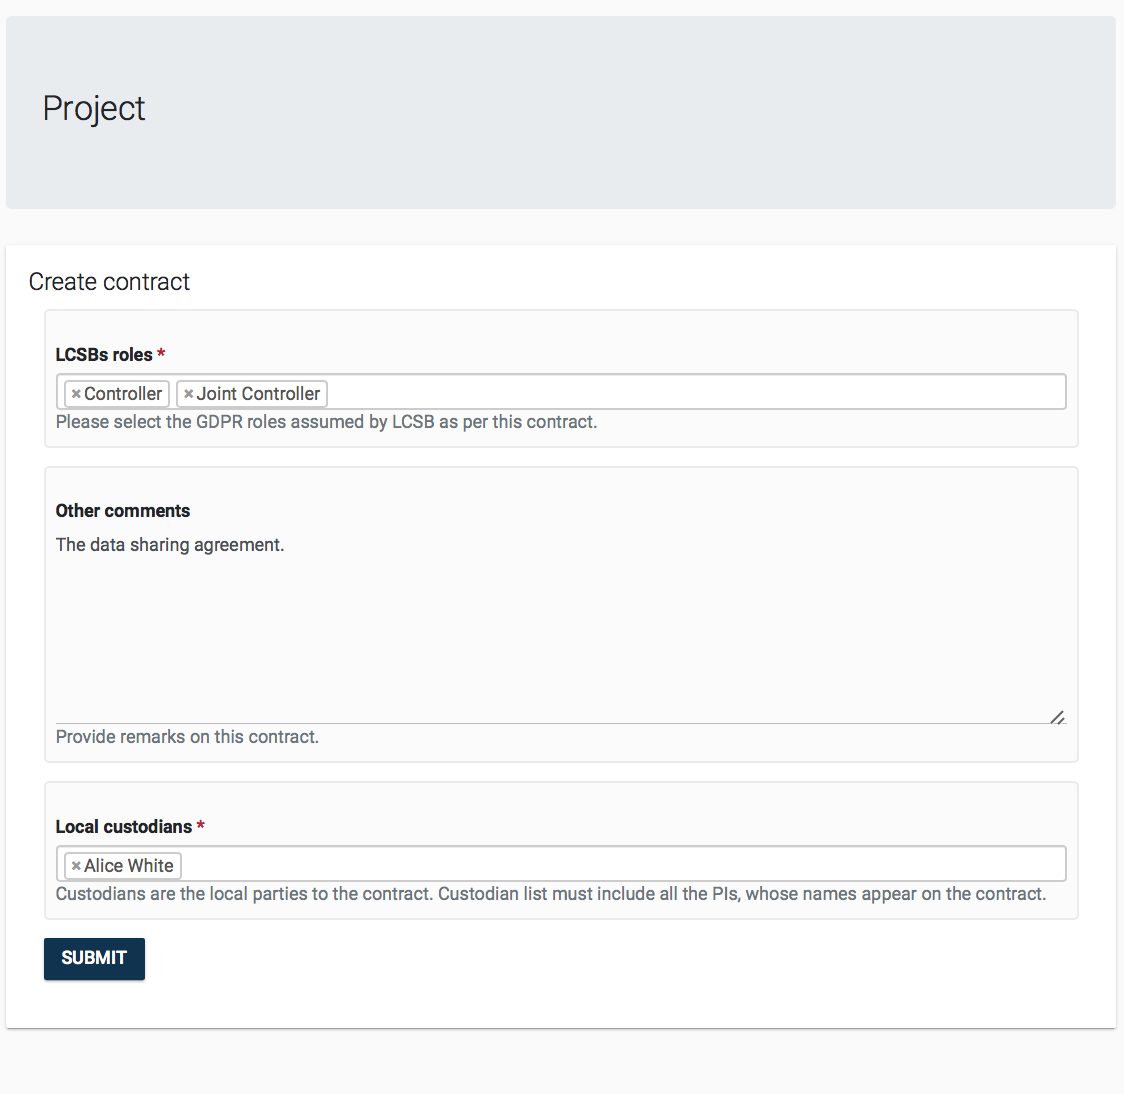Remove the Controller role tag
The width and height of the screenshot is (1124, 1094).
[76, 394]
